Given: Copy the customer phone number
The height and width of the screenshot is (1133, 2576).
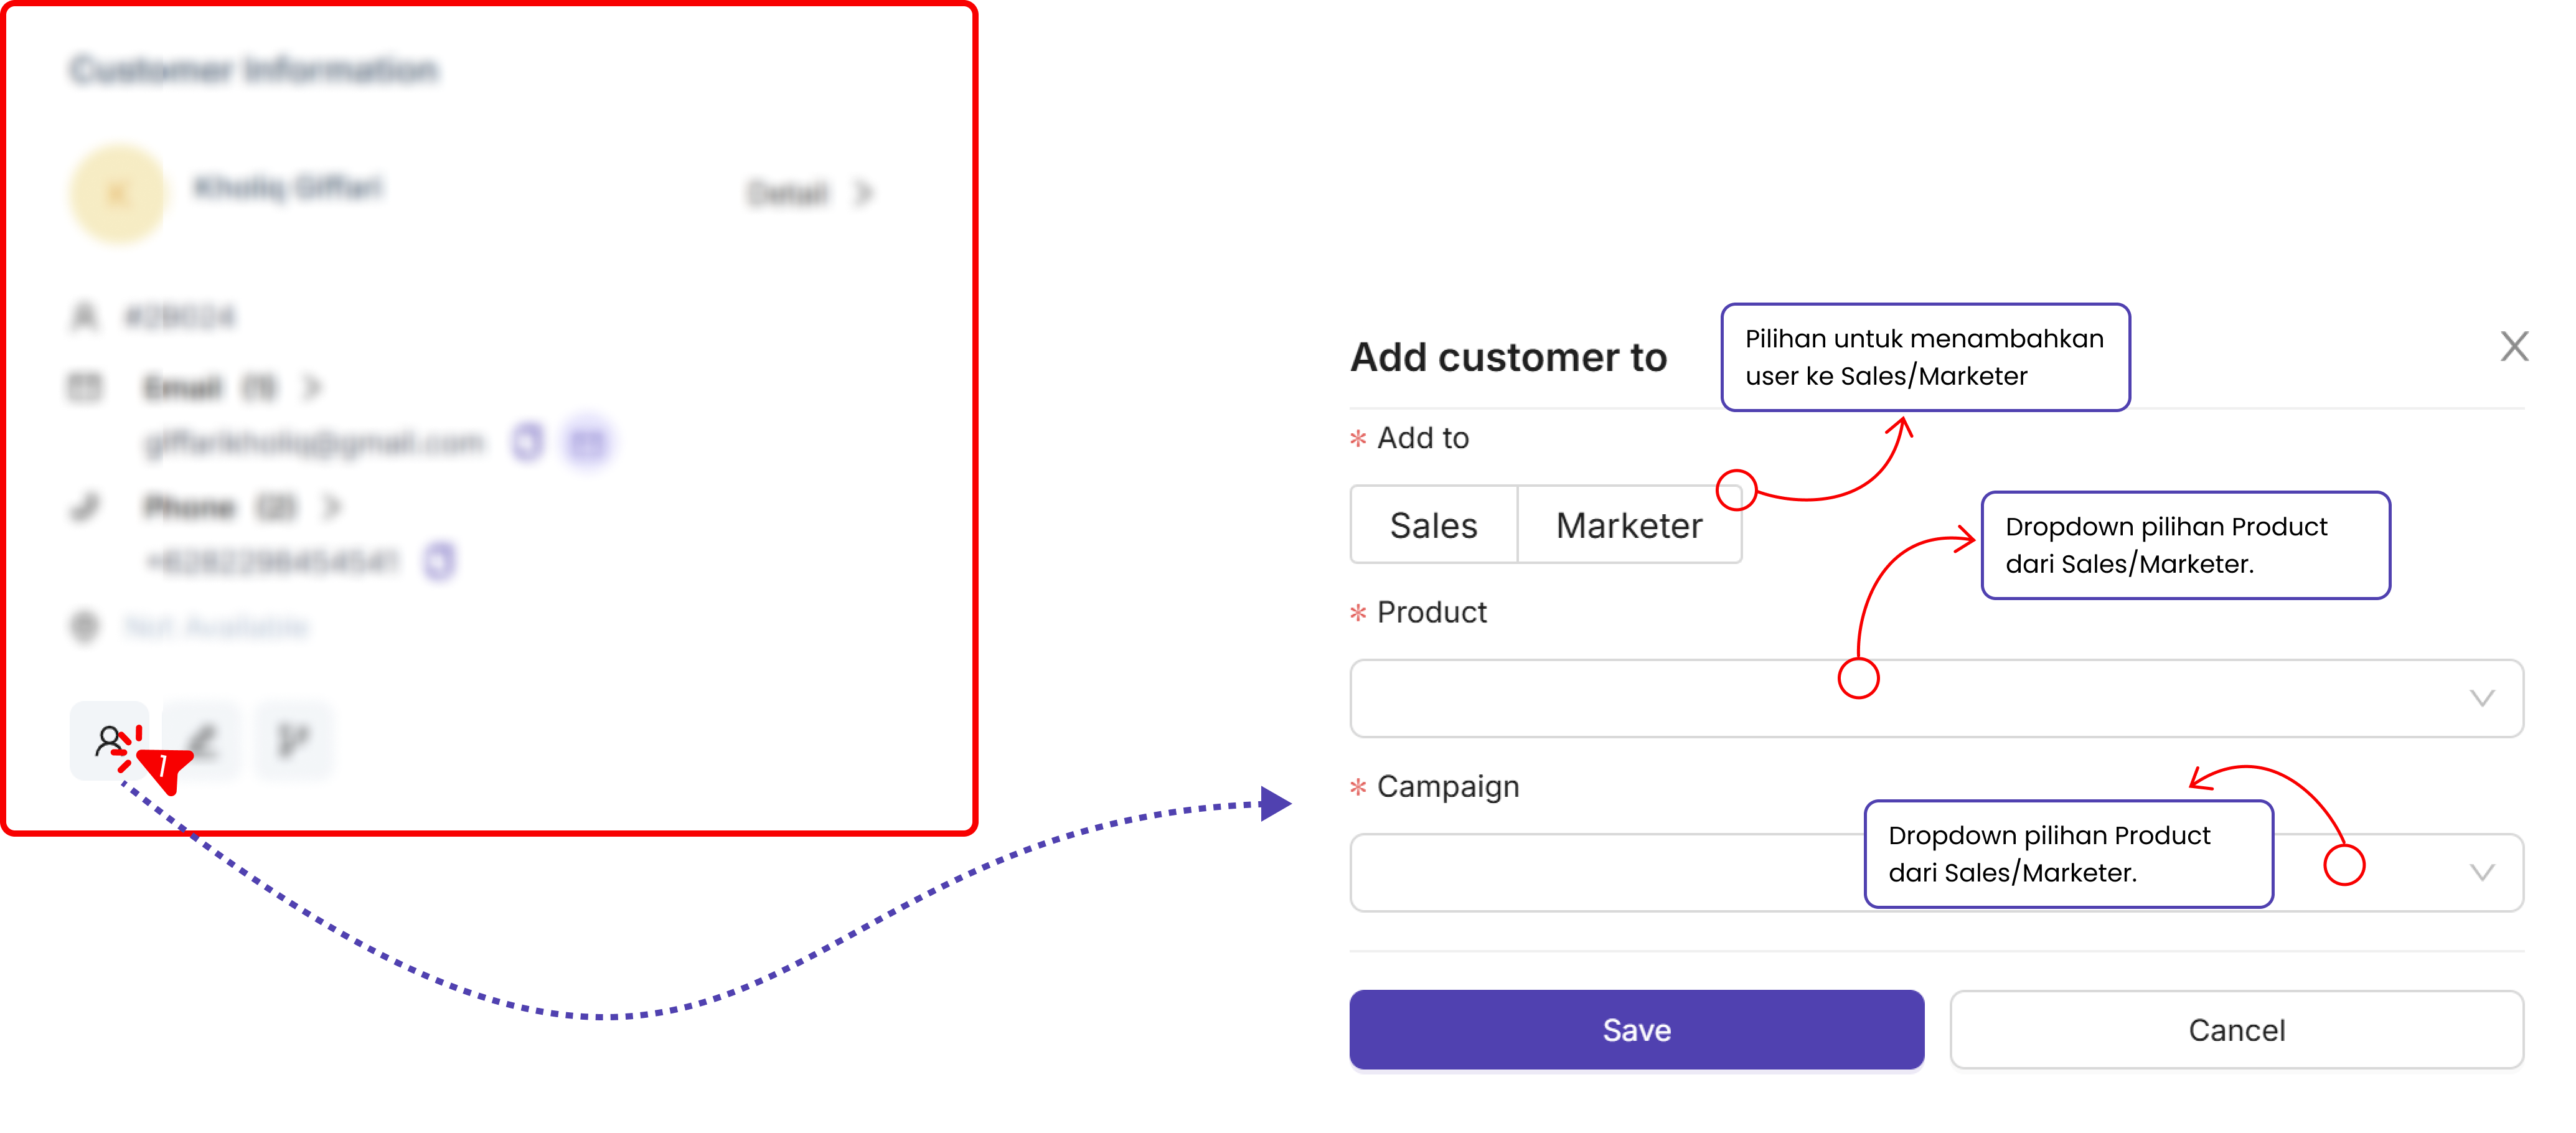Looking at the screenshot, I should [x=439, y=561].
